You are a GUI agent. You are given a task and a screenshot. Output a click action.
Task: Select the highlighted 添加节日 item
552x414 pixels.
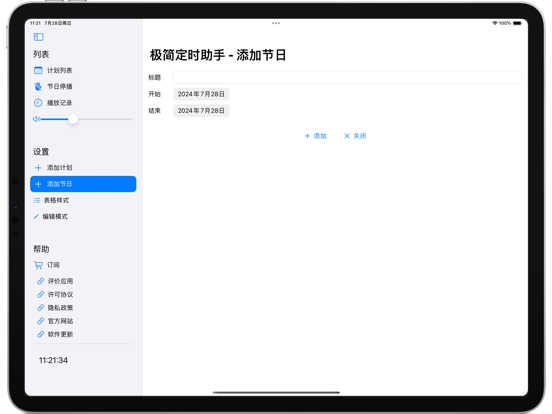click(x=83, y=184)
